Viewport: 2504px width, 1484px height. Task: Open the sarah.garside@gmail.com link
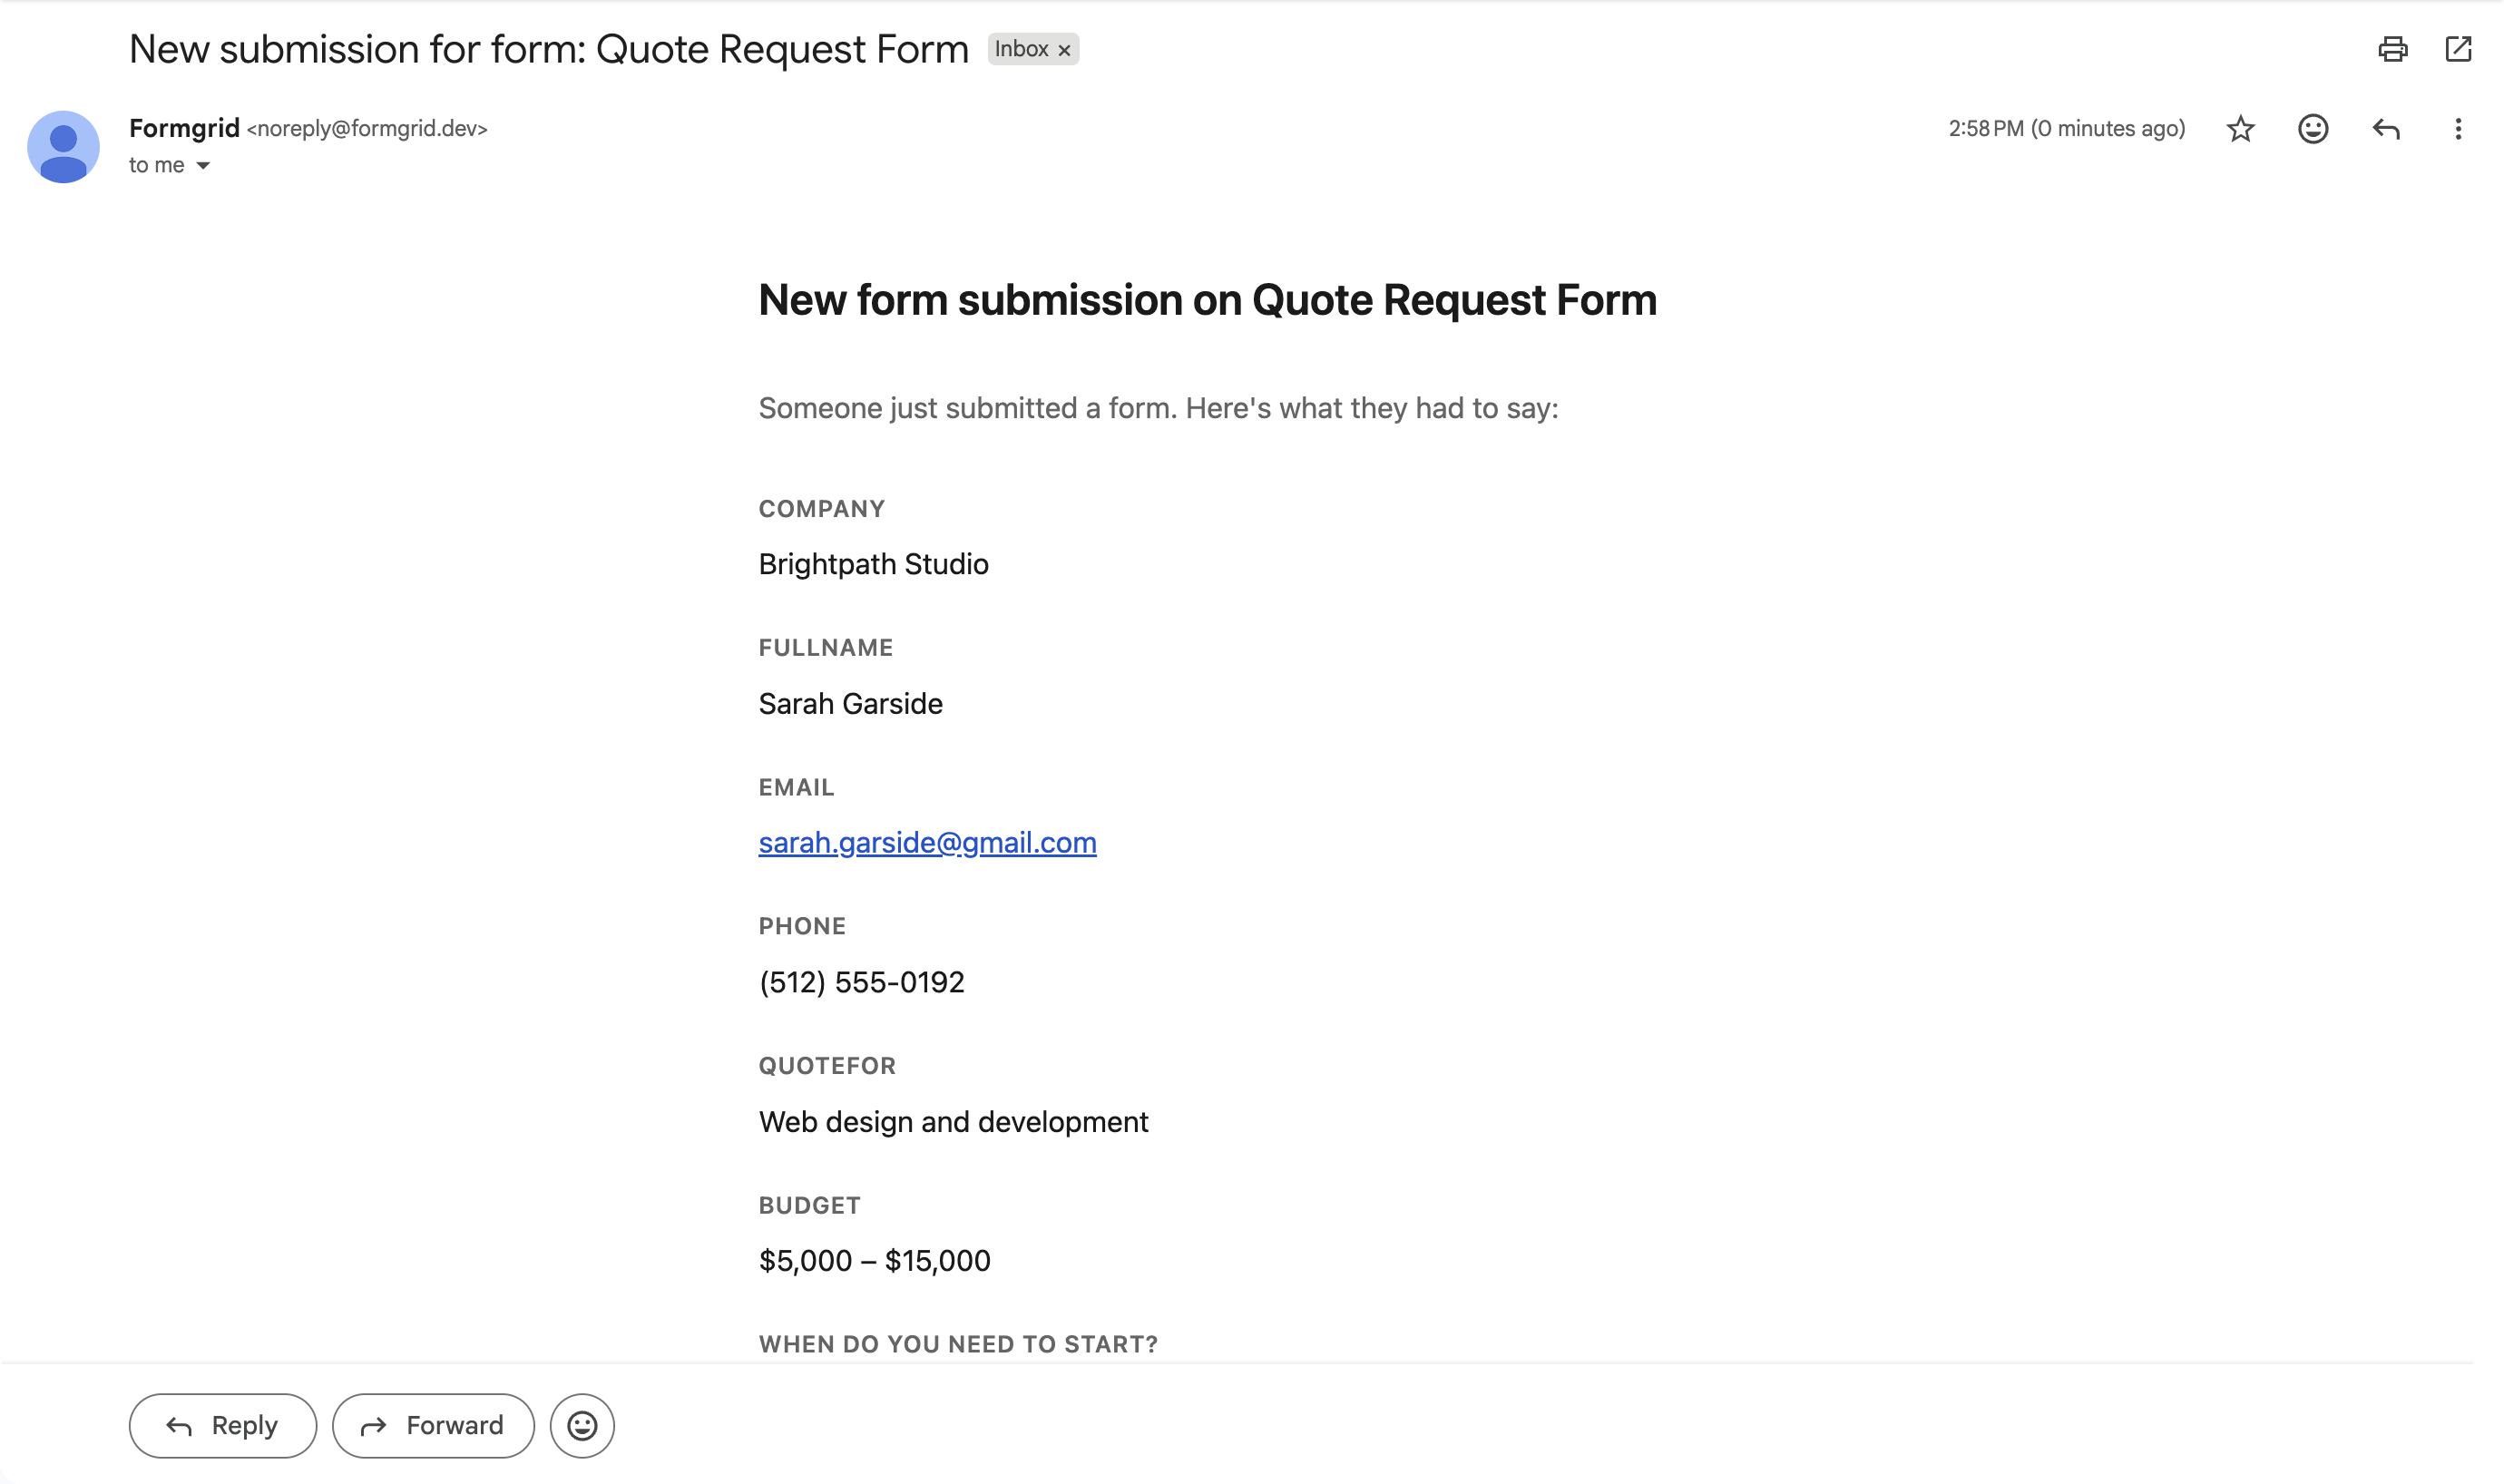(x=927, y=842)
